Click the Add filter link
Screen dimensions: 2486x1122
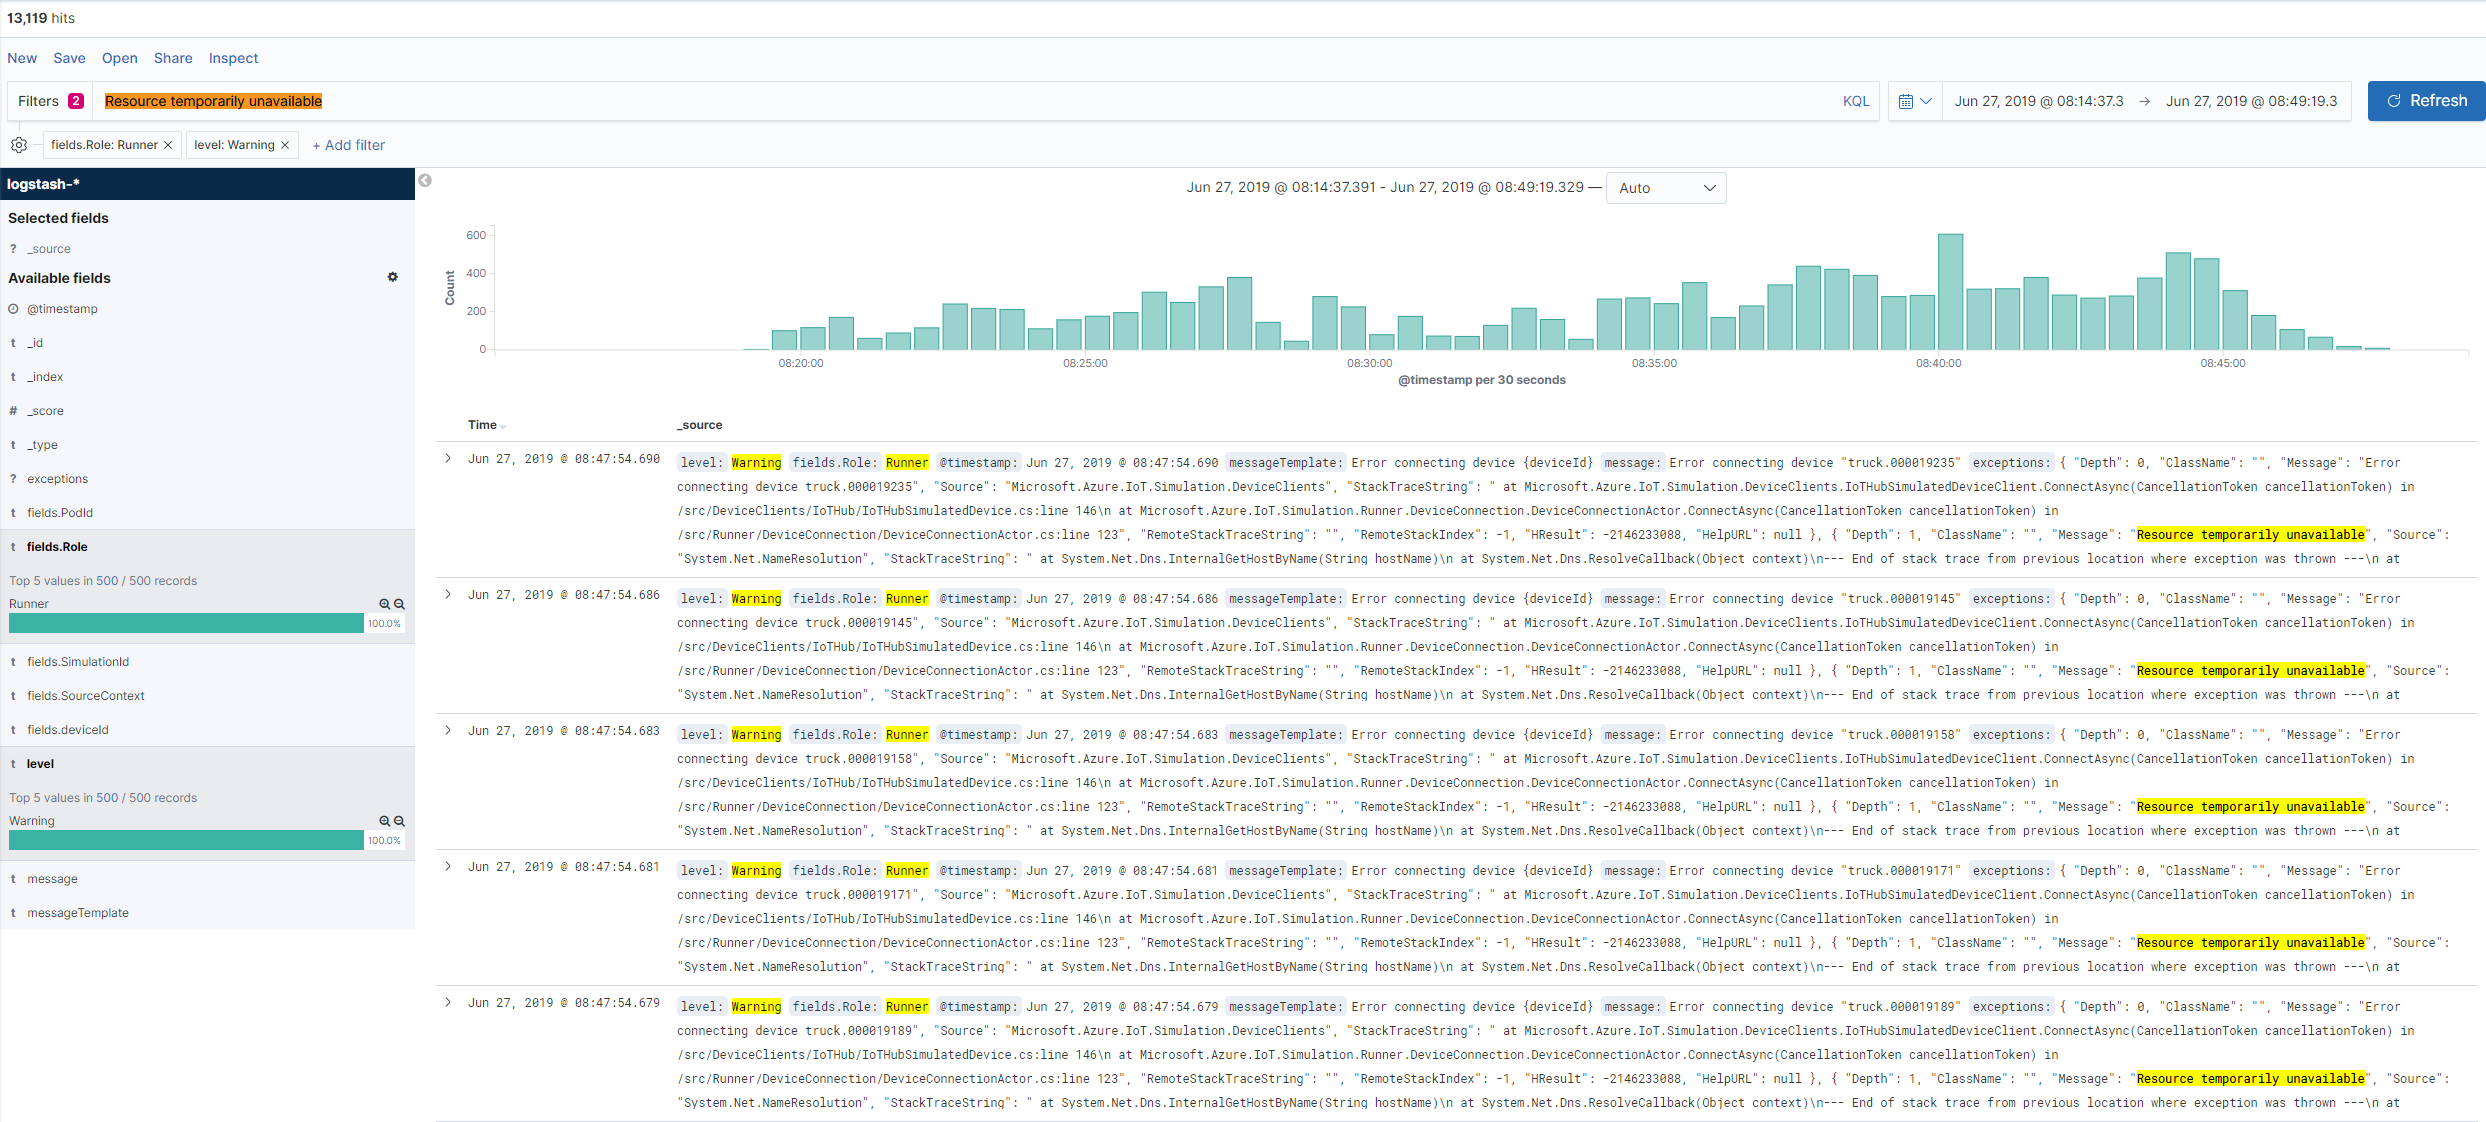(x=348, y=144)
